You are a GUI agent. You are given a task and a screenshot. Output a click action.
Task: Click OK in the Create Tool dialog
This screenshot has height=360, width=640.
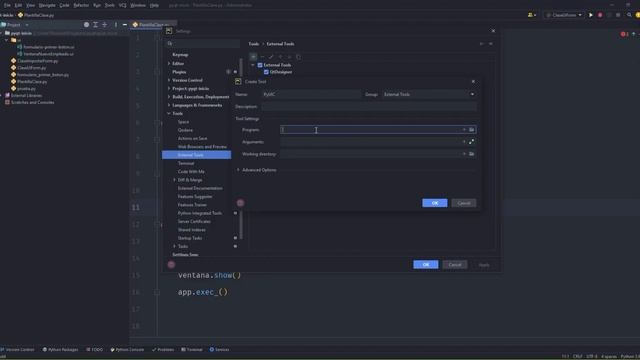435,203
